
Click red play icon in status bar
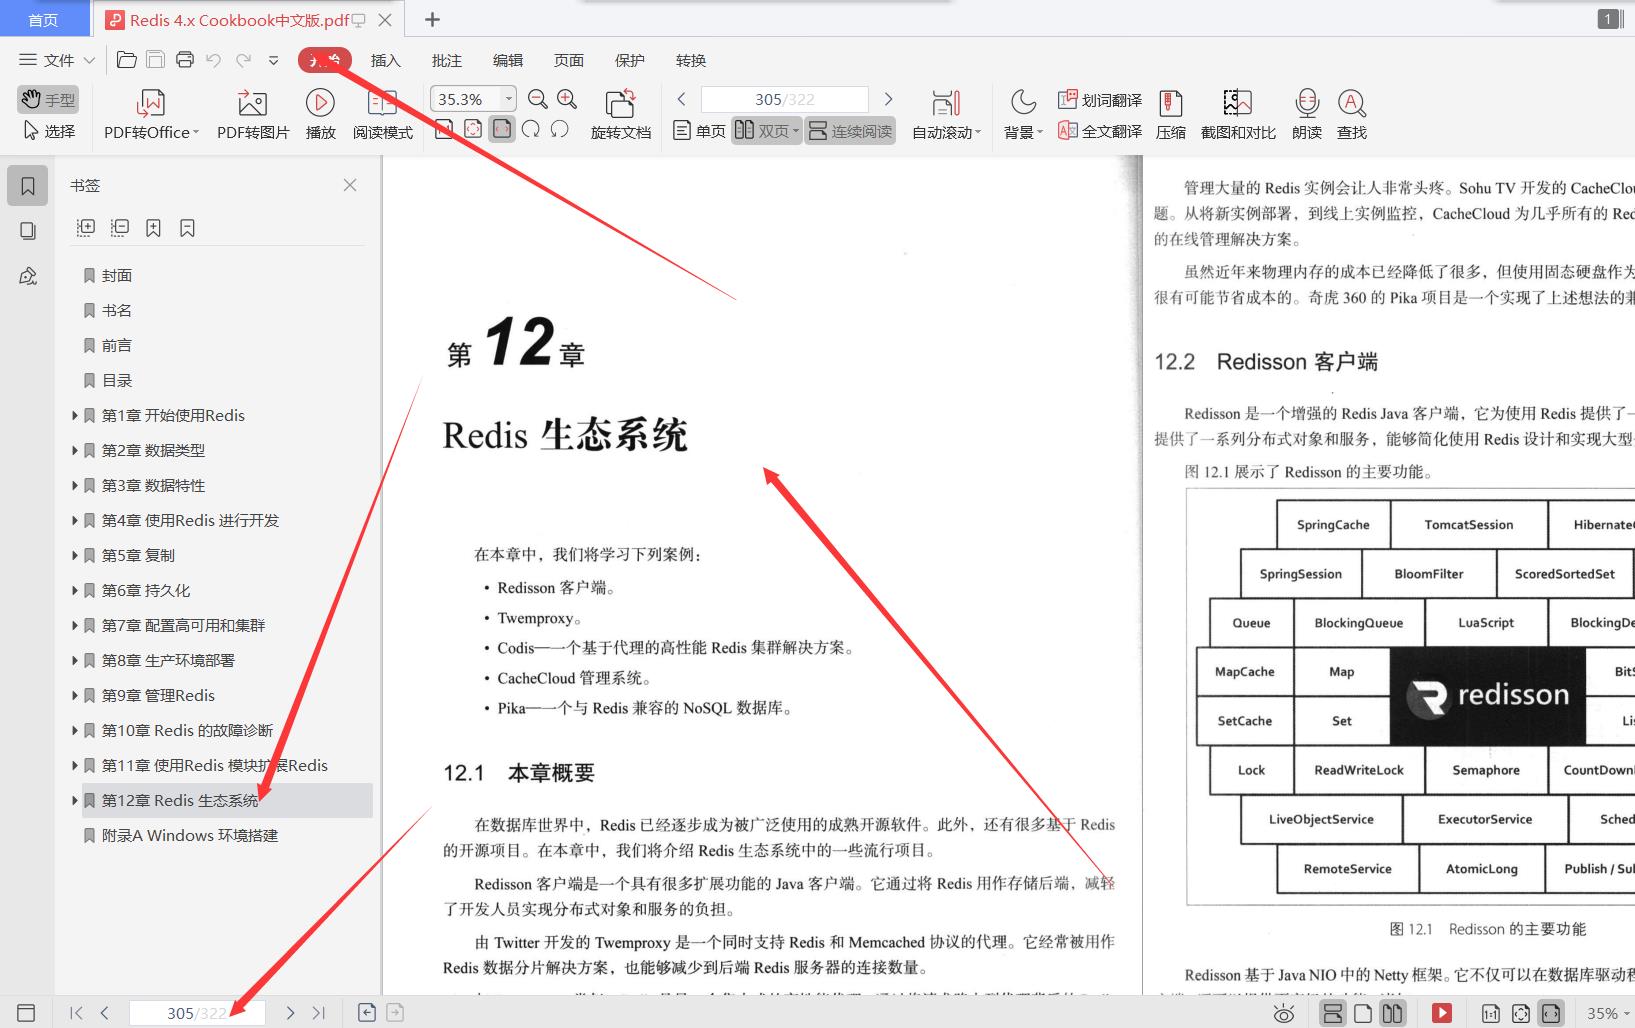[x=1442, y=1013]
